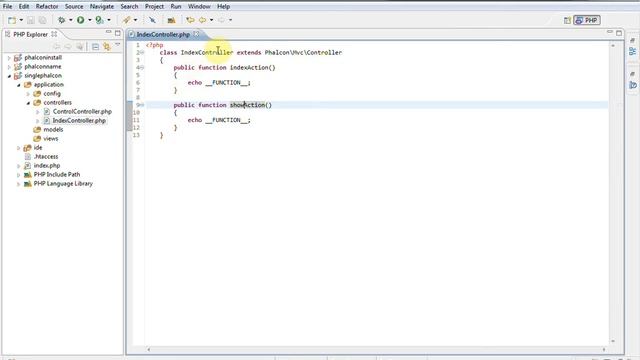The image size is (640, 360).
Task: Click the Last Edit Location icon
Action: click(190, 20)
